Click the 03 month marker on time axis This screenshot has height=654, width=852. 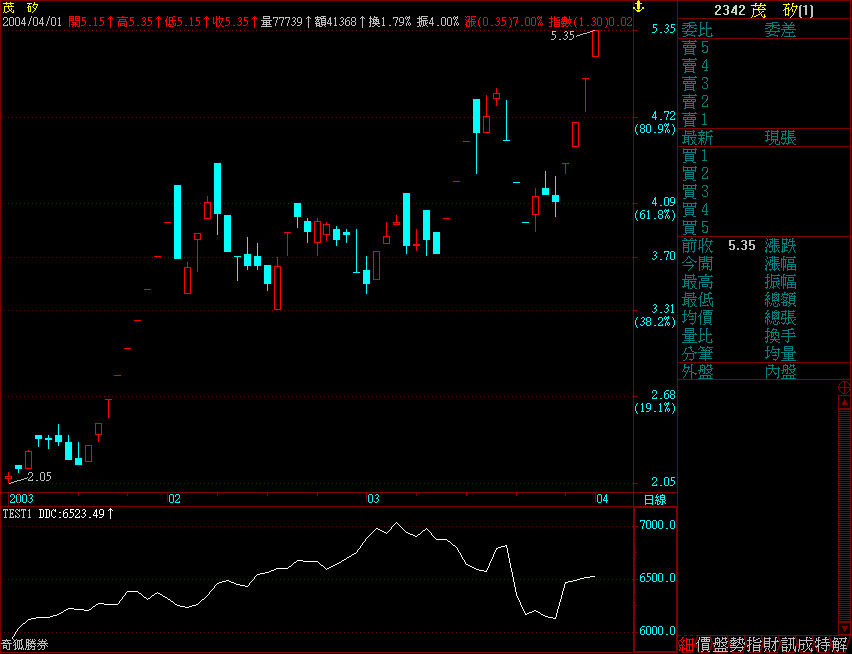click(373, 498)
